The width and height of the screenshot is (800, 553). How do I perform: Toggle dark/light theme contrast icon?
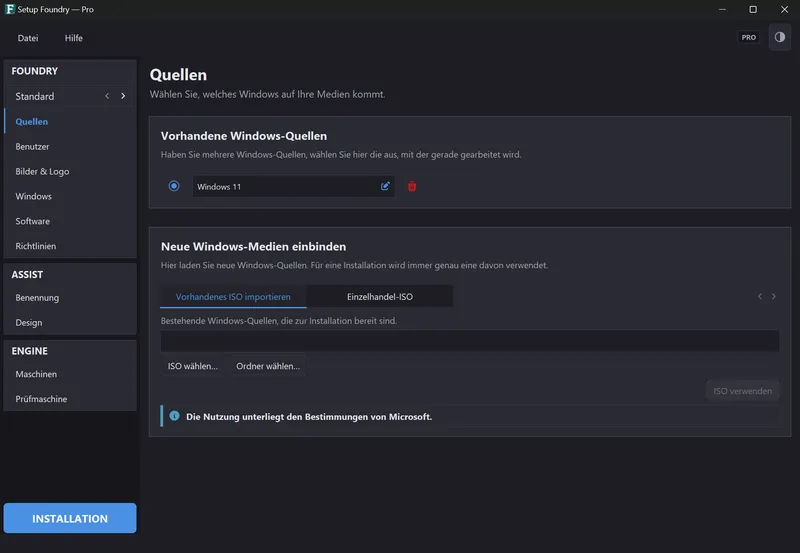pos(780,37)
